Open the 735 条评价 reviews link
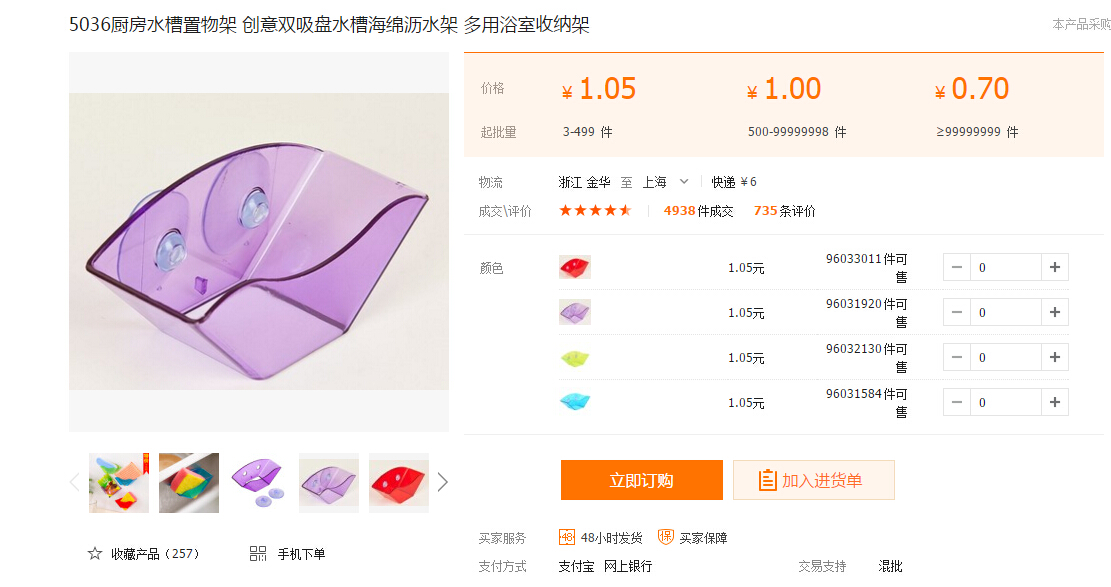This screenshot has height=587, width=1111. pyautogui.click(x=784, y=211)
